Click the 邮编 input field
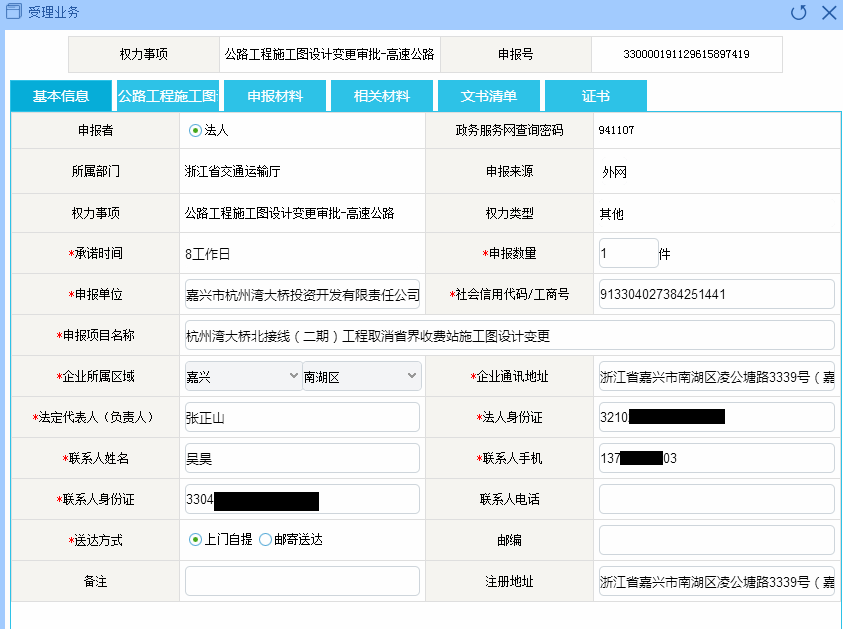The image size is (843, 629). point(716,540)
